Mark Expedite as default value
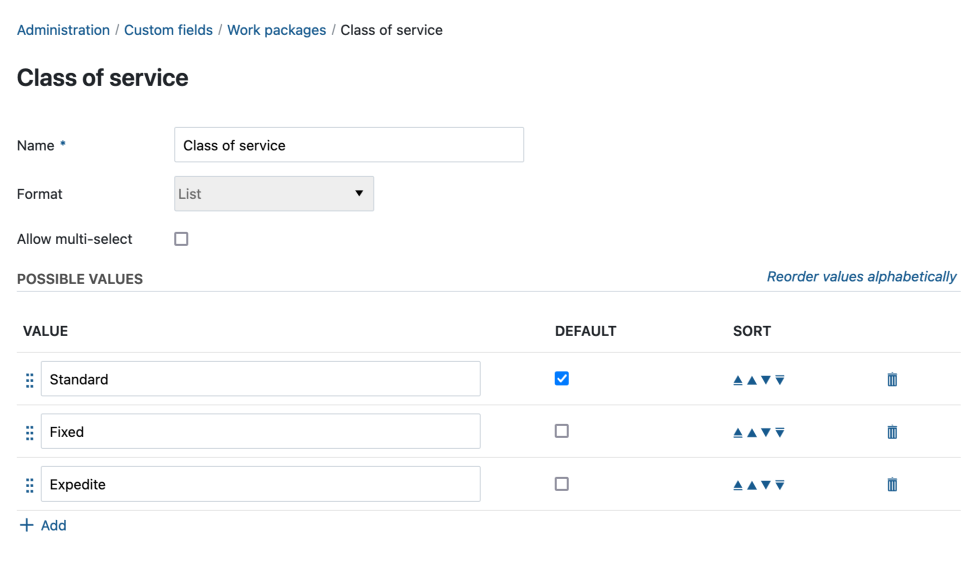Image resolution: width=977 pixels, height=575 pixels. 562,484
